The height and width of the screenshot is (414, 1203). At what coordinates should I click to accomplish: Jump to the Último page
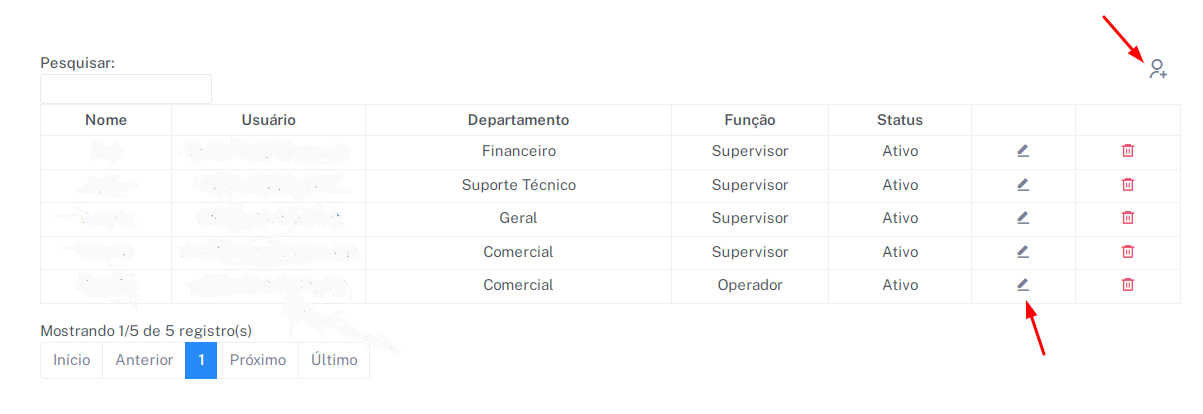coord(334,360)
